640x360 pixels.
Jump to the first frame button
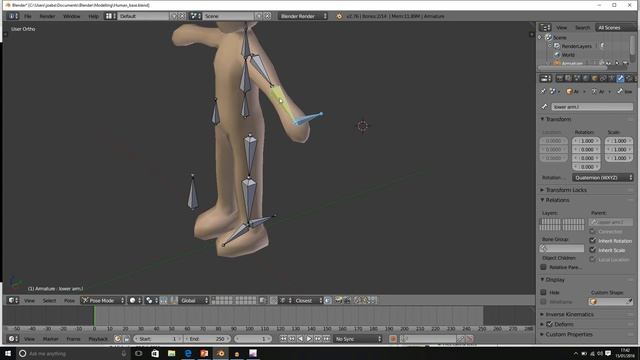tap(283, 339)
